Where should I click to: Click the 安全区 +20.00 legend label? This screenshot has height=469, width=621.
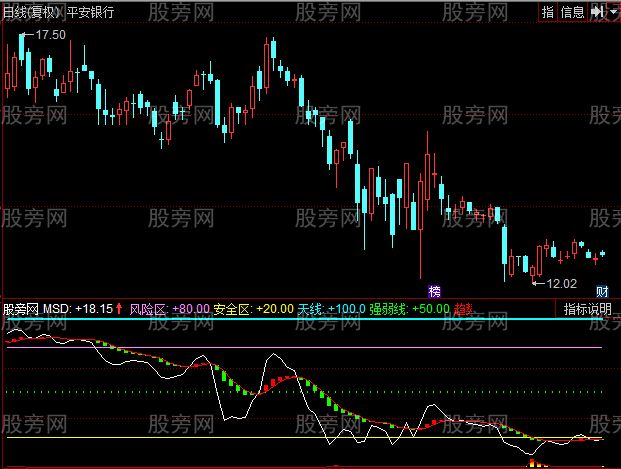[253, 309]
